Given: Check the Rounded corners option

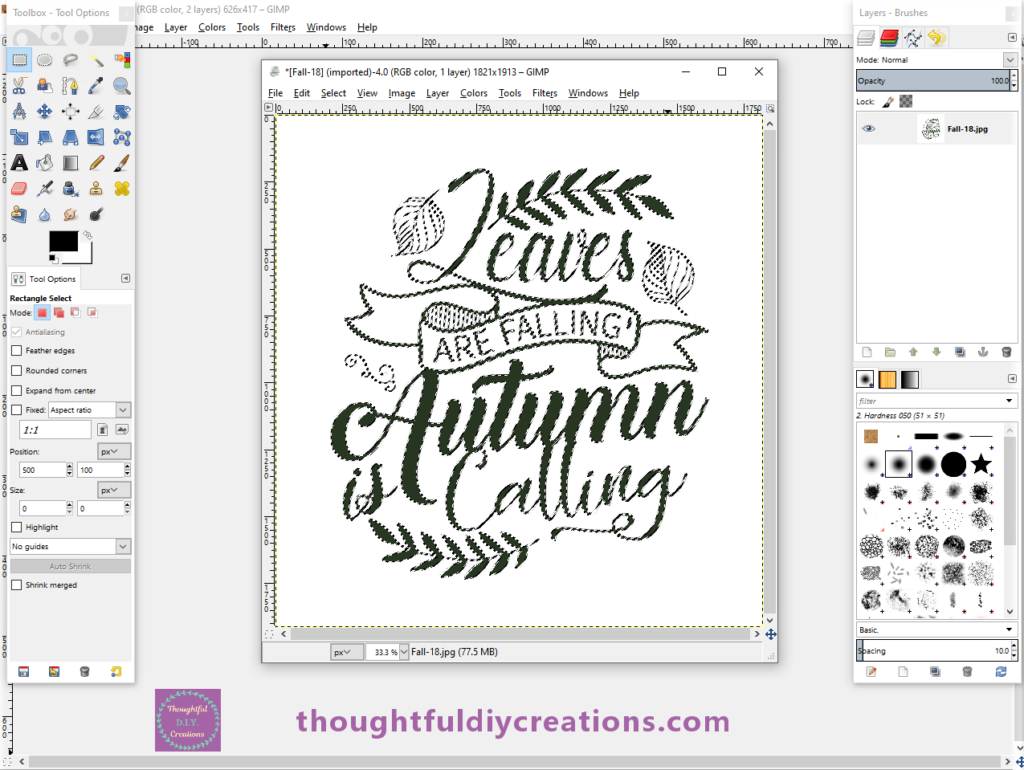Looking at the screenshot, I should [x=16, y=371].
